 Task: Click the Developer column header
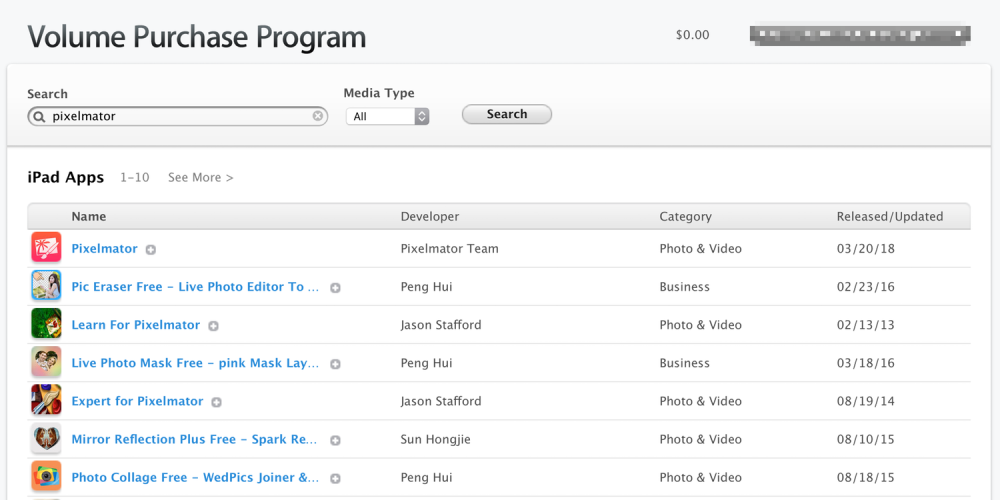click(x=430, y=217)
